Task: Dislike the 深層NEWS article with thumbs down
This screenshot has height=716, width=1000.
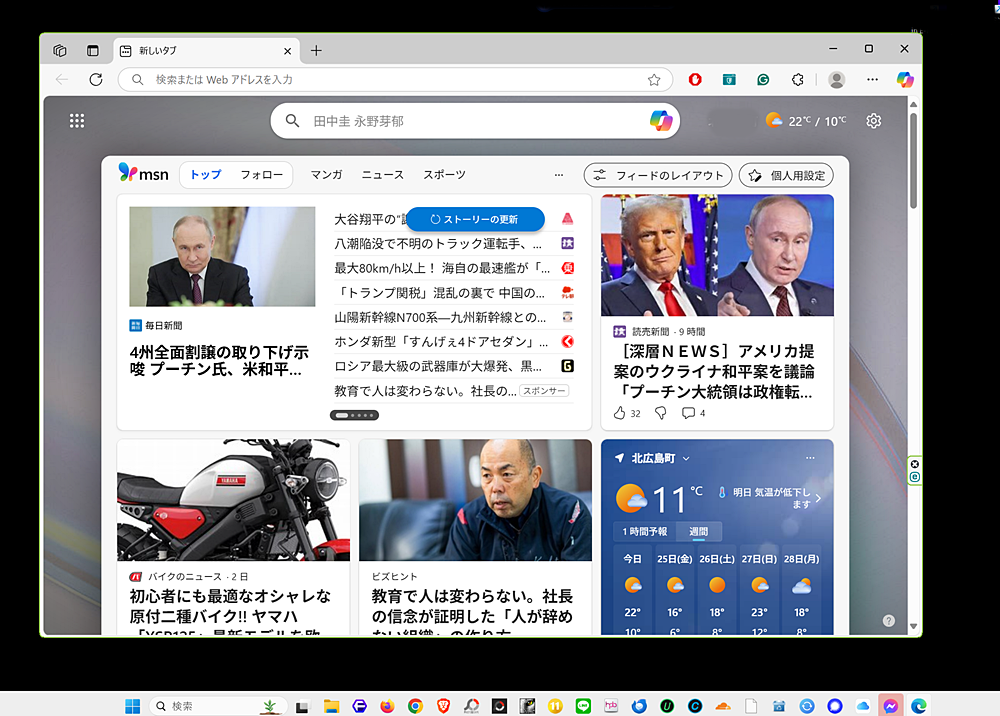Action: pos(661,413)
